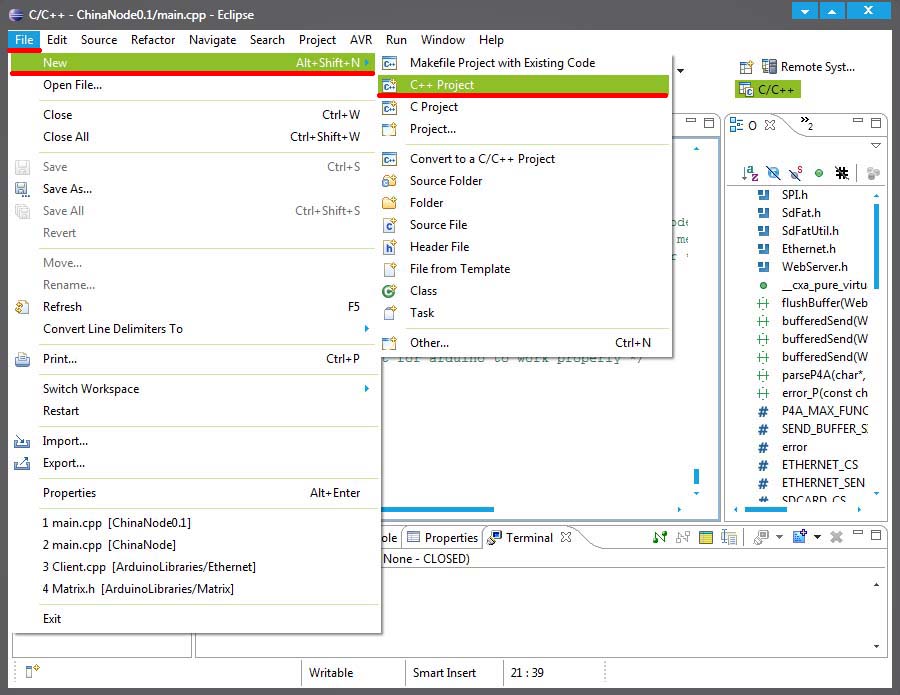Image resolution: width=900 pixels, height=695 pixels.
Task: Select C Project in the submenu
Action: pos(523,107)
